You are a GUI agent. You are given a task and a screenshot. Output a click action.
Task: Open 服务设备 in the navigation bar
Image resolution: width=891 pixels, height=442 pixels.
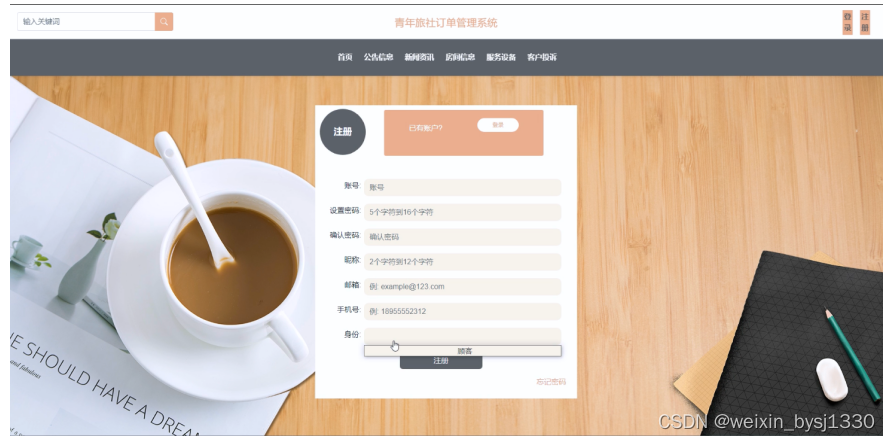point(501,57)
